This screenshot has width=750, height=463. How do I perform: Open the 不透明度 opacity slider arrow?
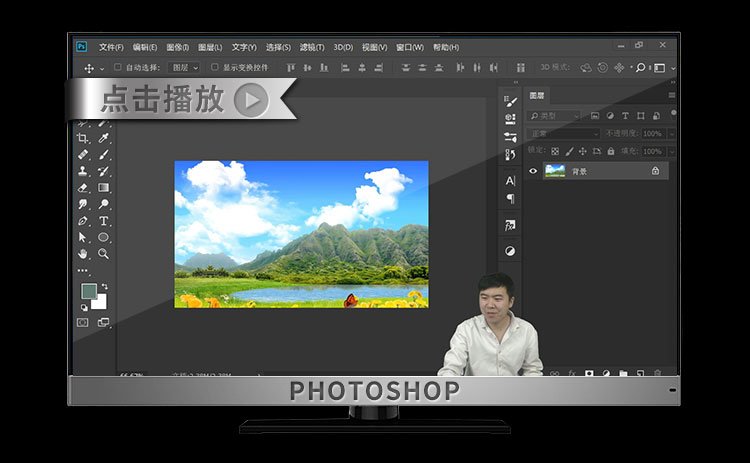click(x=672, y=134)
